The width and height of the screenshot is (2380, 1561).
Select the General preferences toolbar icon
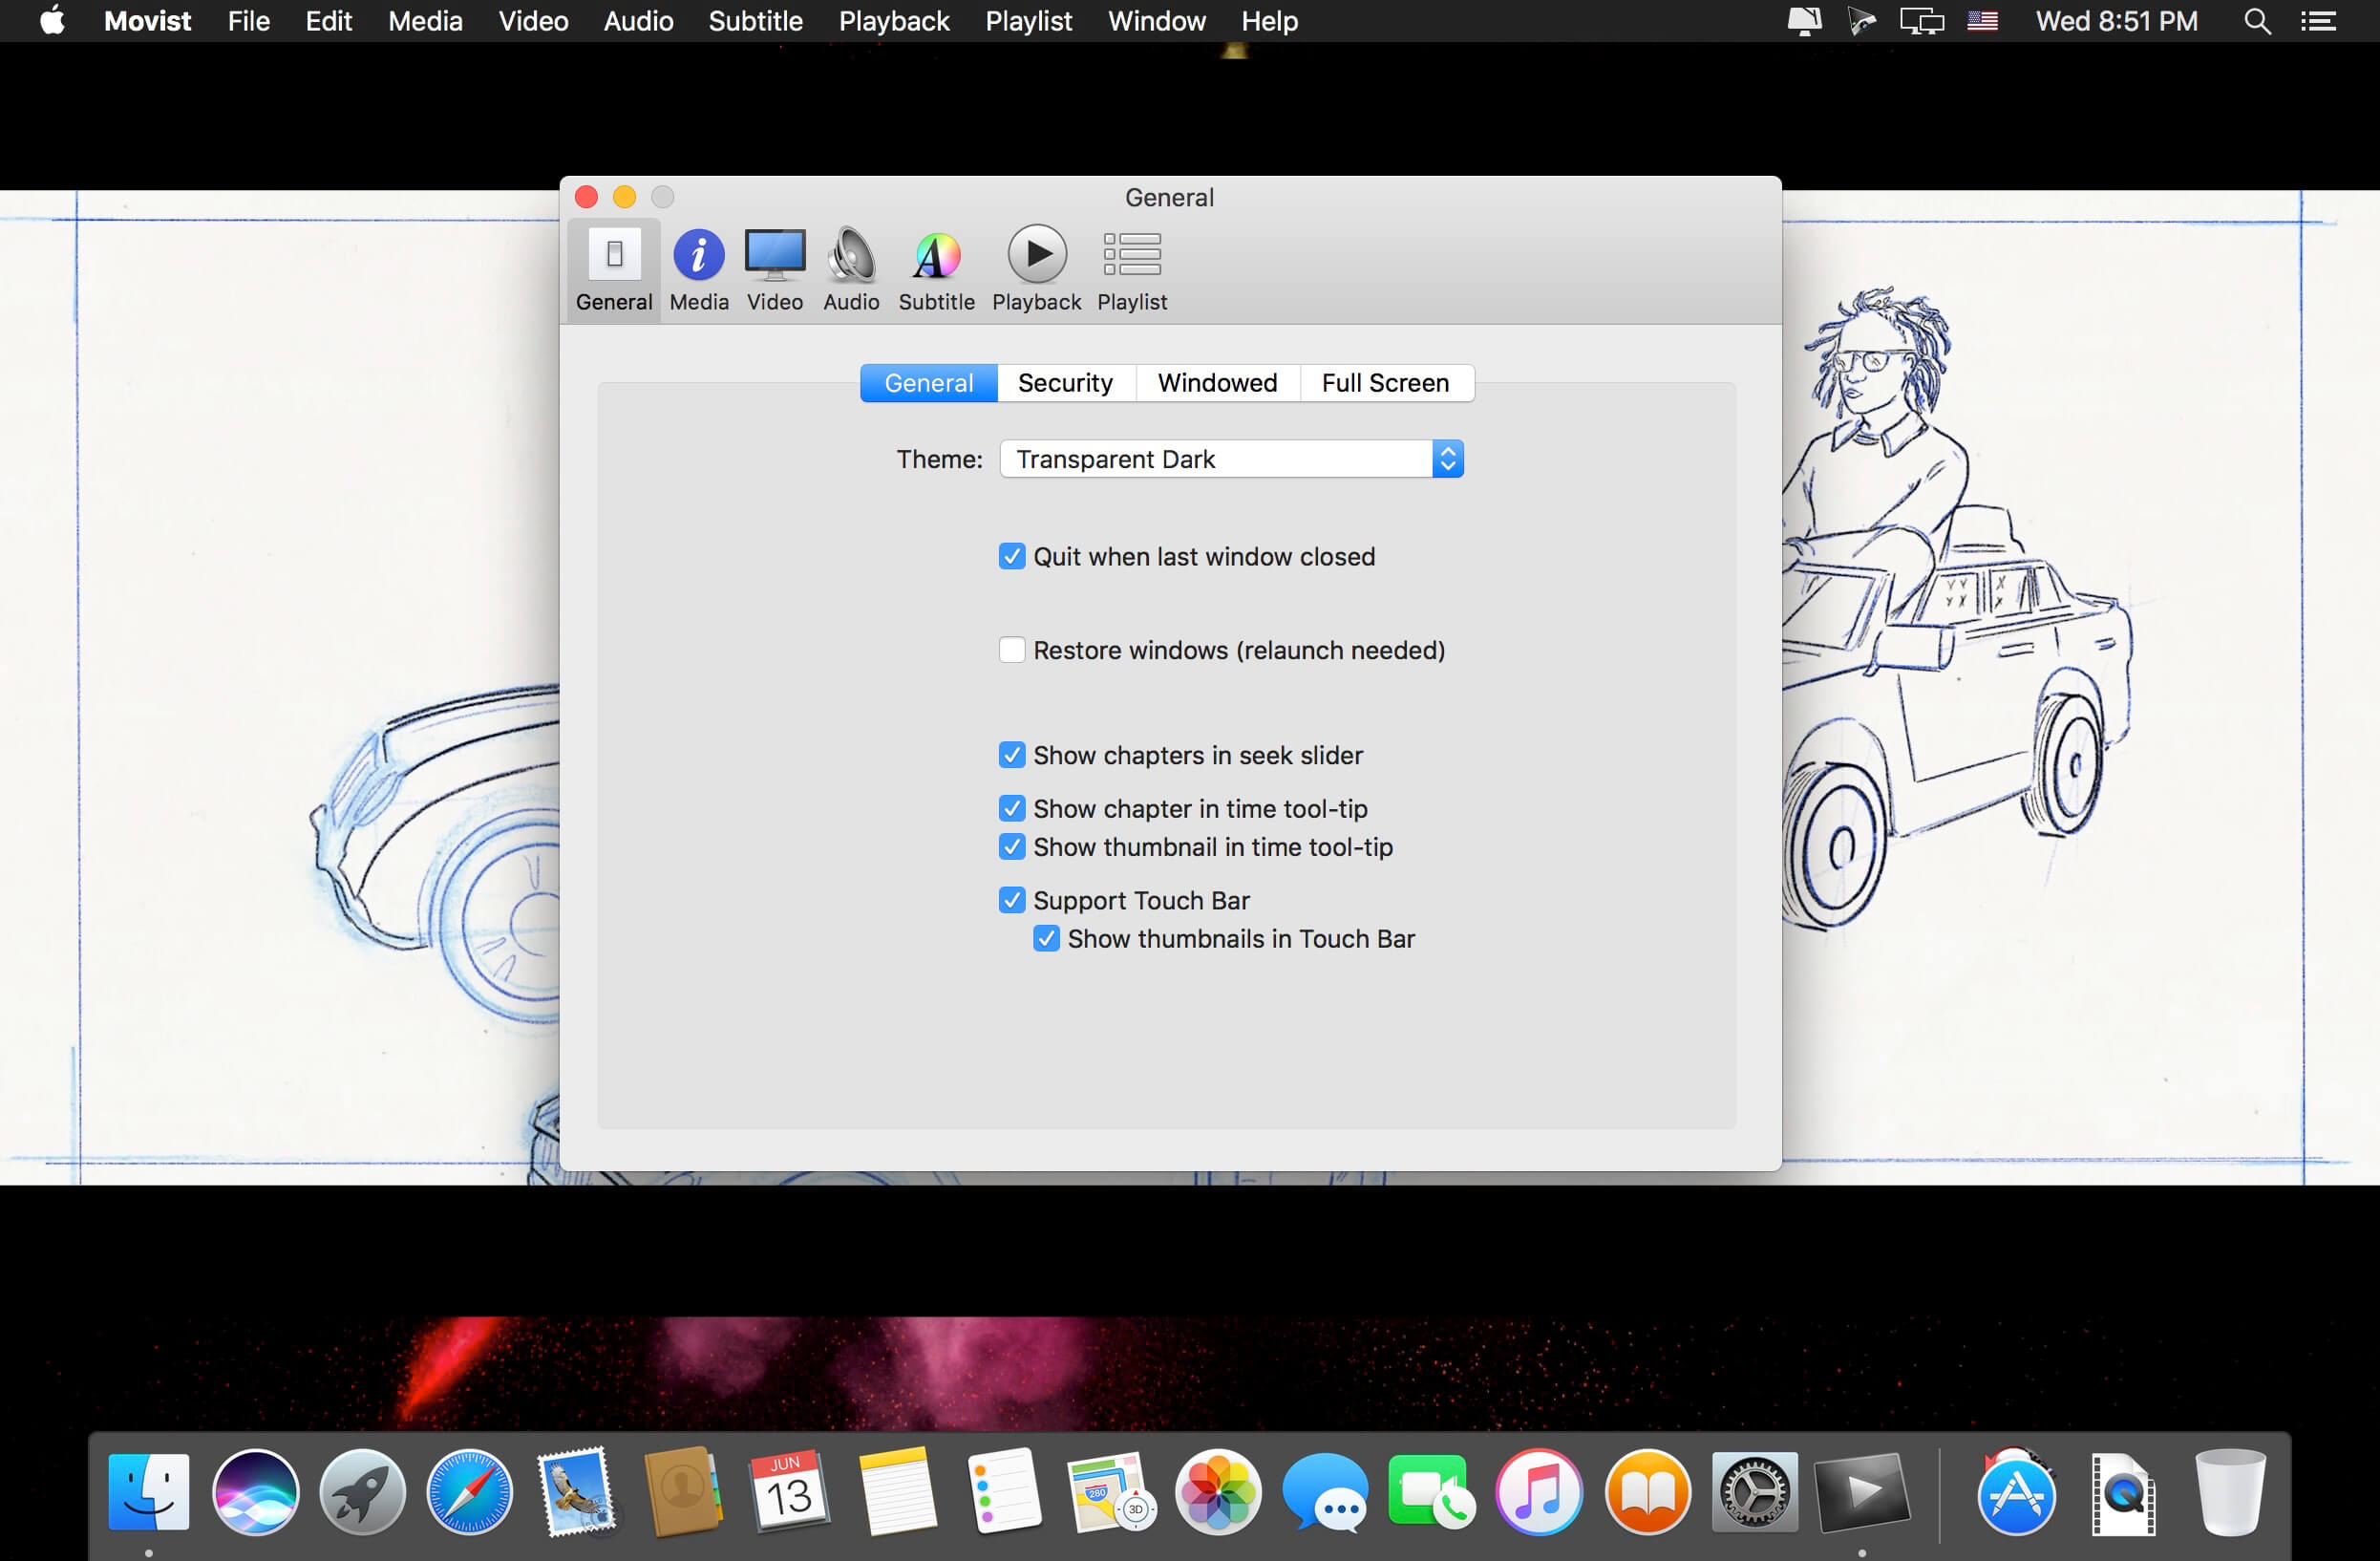[x=614, y=269]
